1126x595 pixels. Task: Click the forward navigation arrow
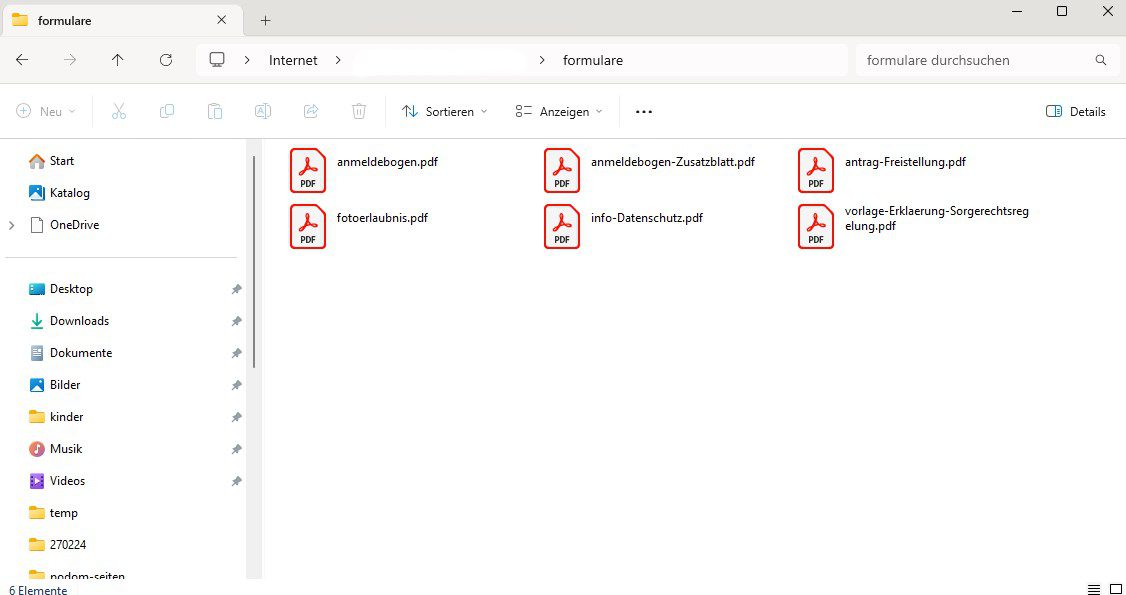pyautogui.click(x=70, y=60)
